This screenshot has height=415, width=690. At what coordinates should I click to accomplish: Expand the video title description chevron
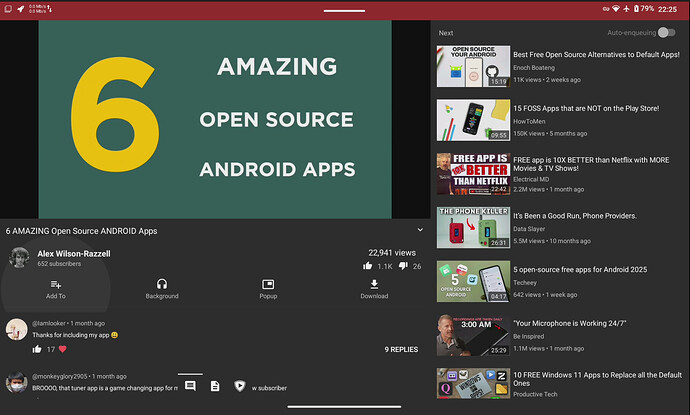(420, 230)
